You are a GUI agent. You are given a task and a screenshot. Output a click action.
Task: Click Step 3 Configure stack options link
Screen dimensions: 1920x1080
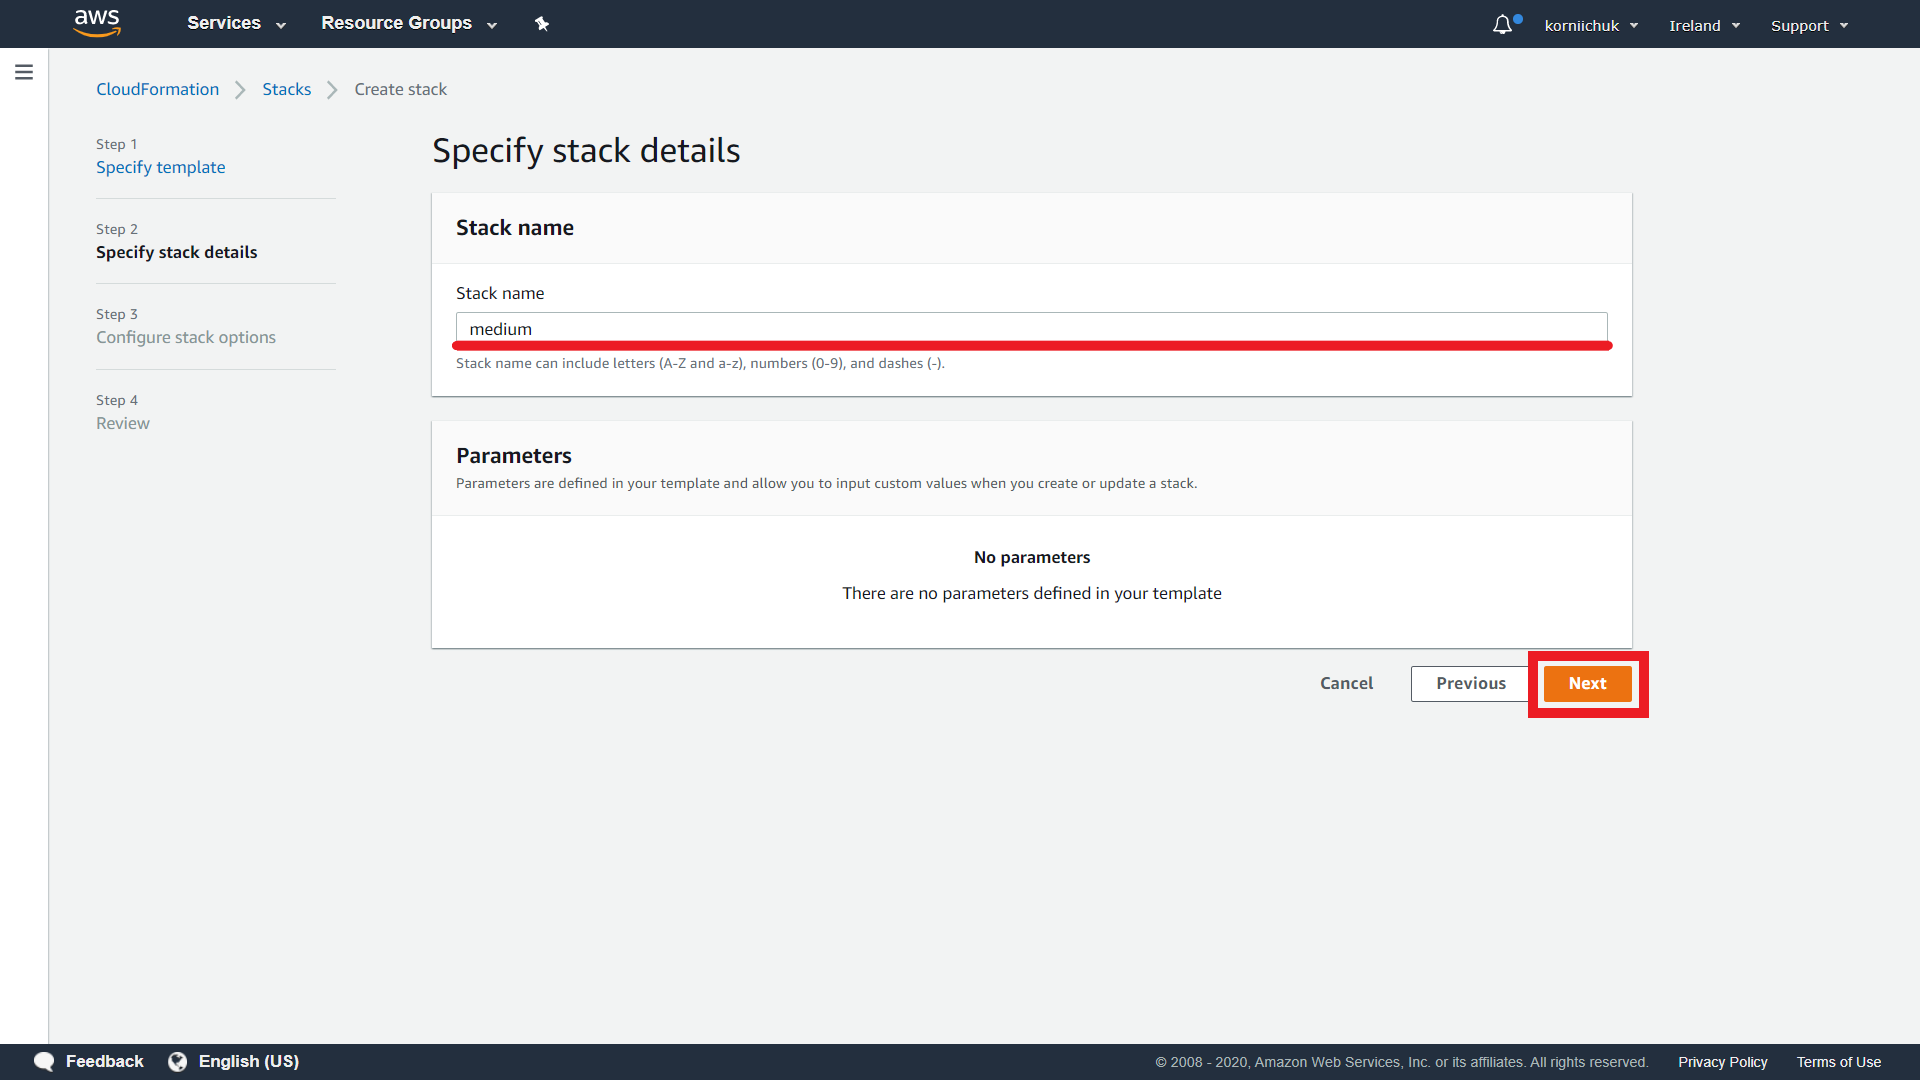[186, 336]
